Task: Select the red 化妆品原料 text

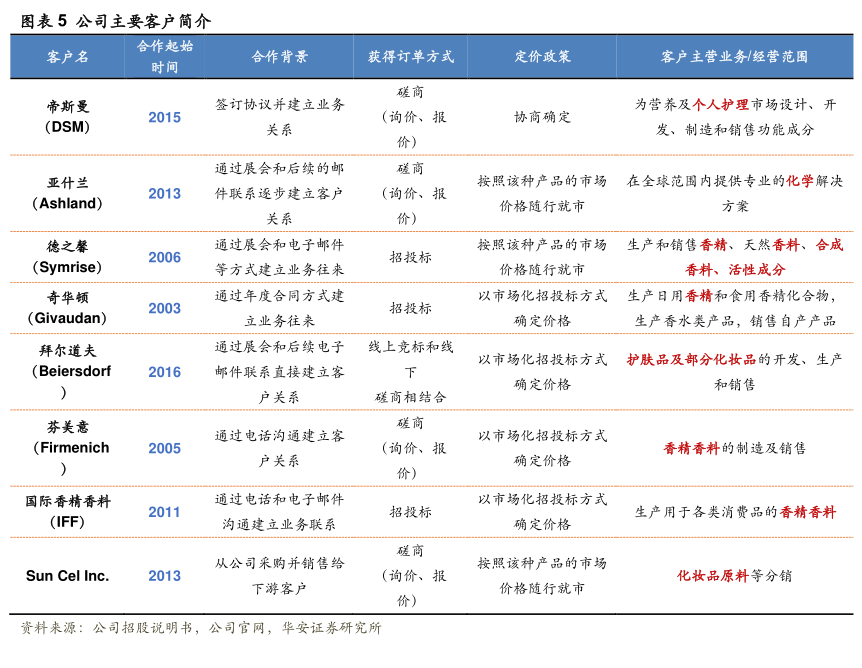Action: click(712, 576)
